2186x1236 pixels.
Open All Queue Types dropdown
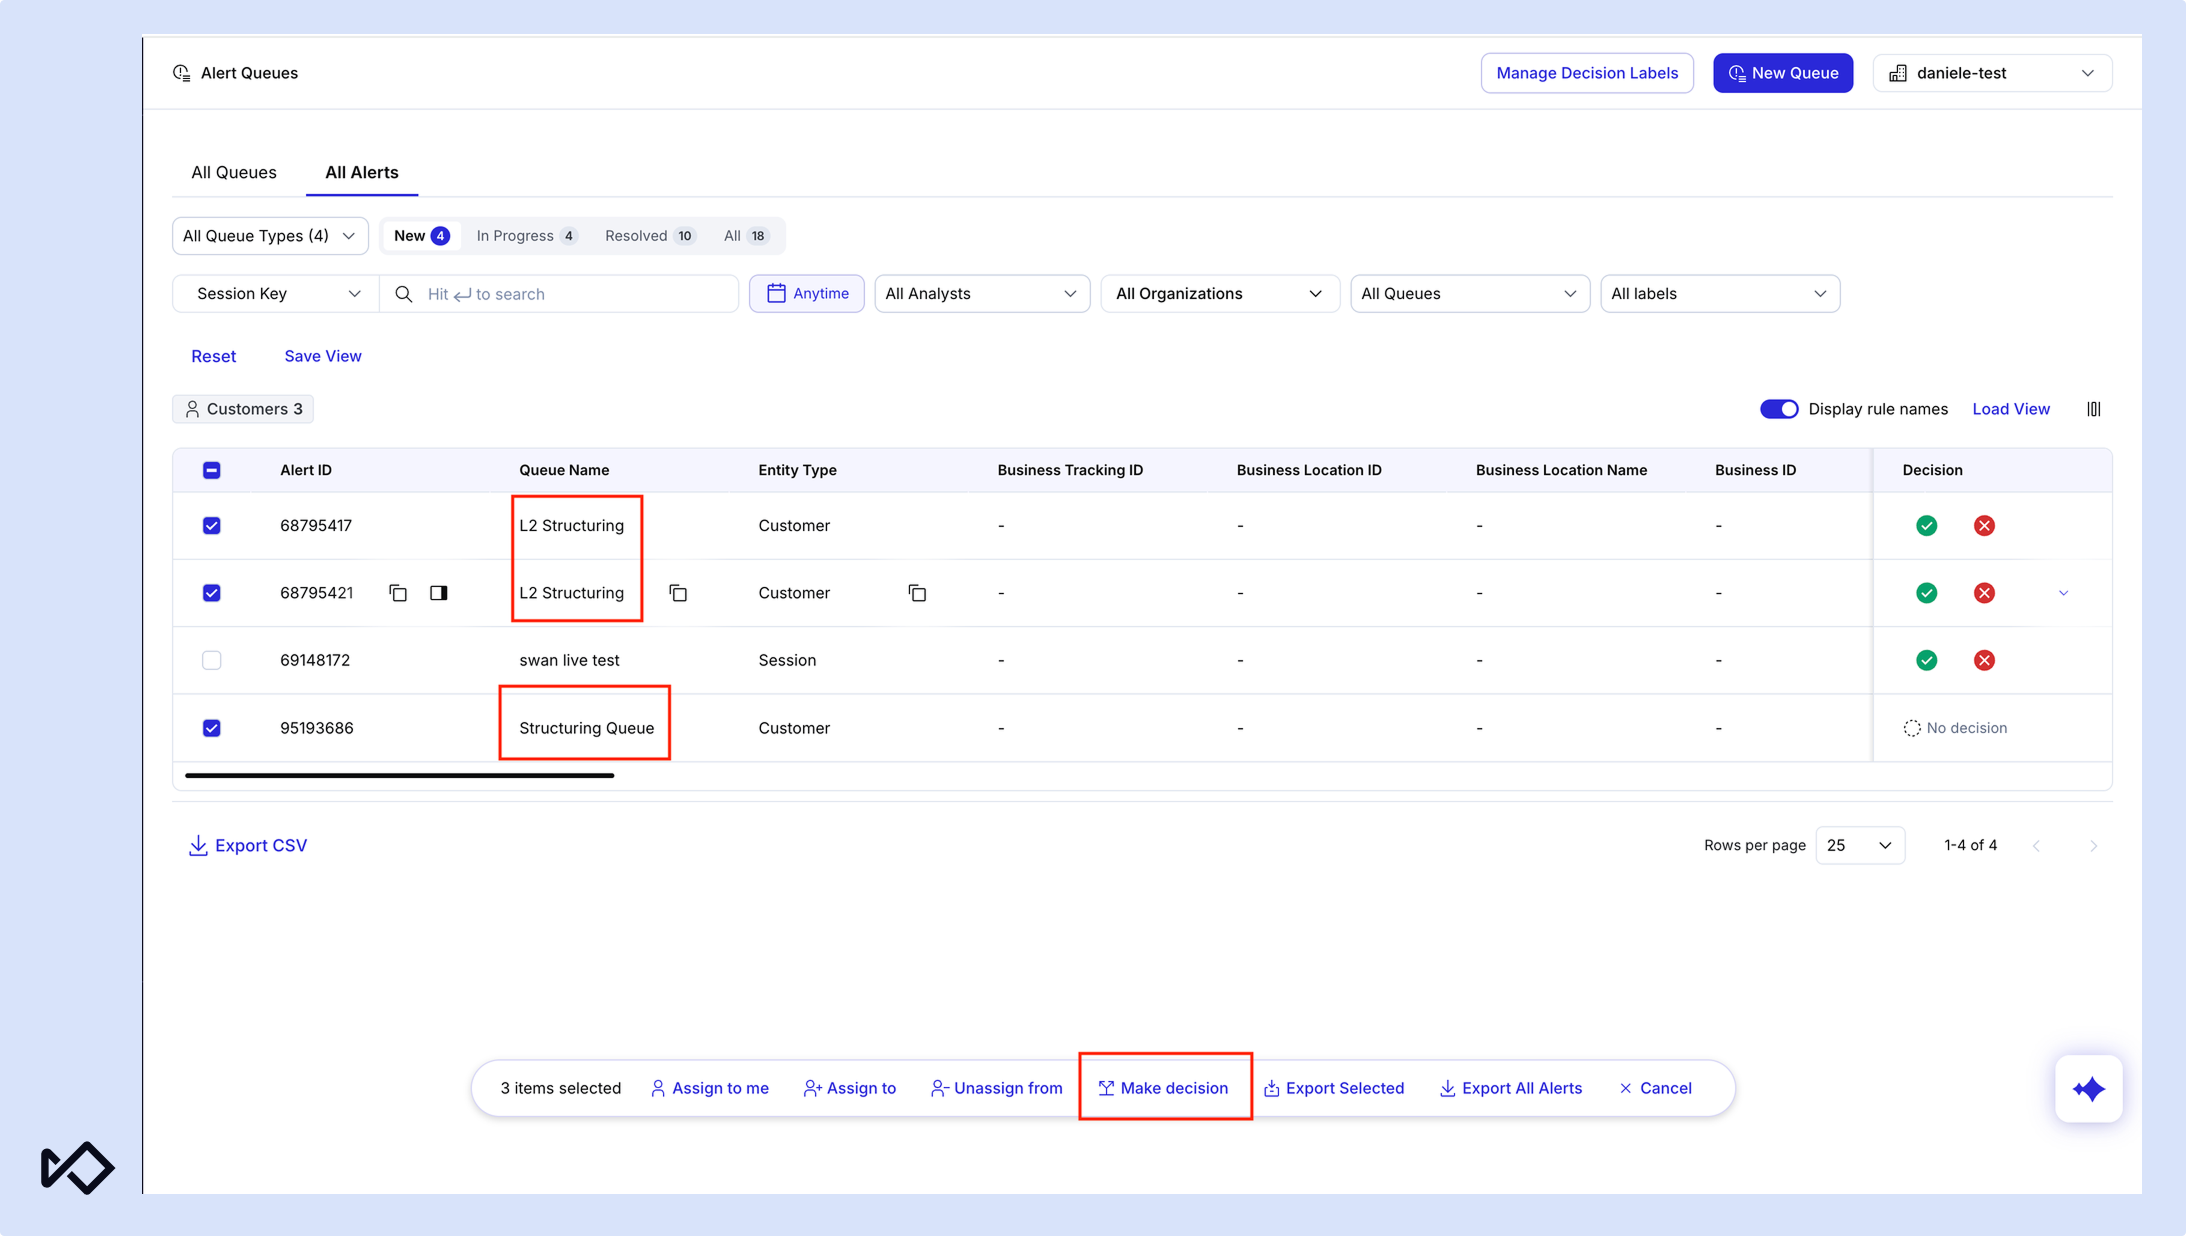click(270, 236)
